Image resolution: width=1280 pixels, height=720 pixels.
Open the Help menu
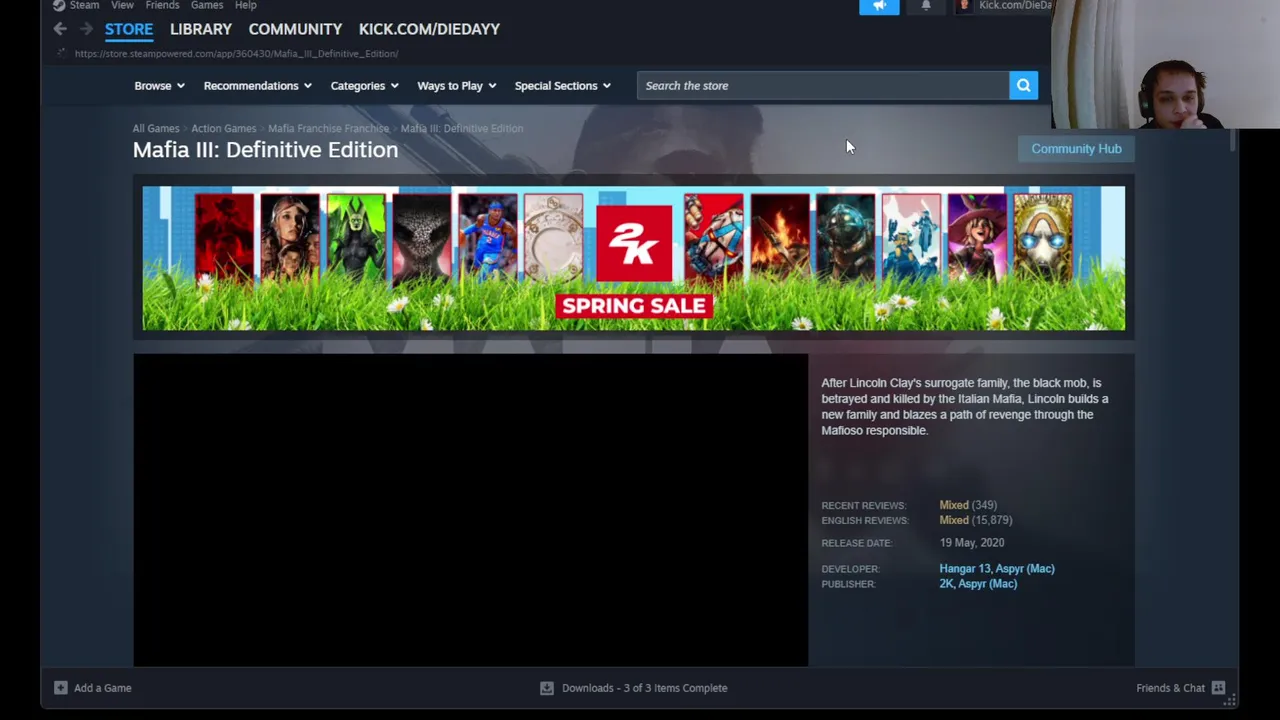point(245,5)
